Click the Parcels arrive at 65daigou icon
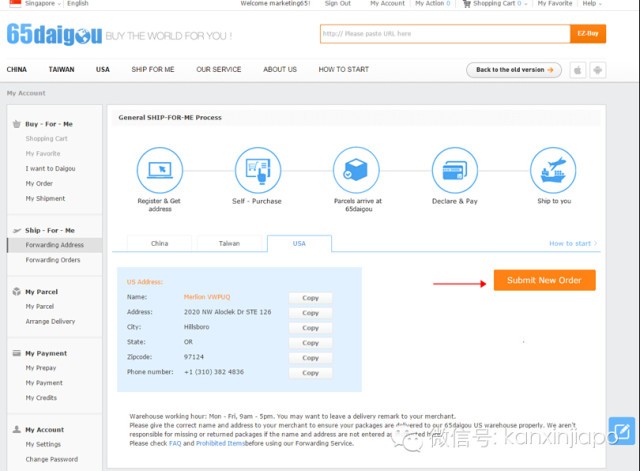The height and width of the screenshot is (471, 640). coord(357,170)
